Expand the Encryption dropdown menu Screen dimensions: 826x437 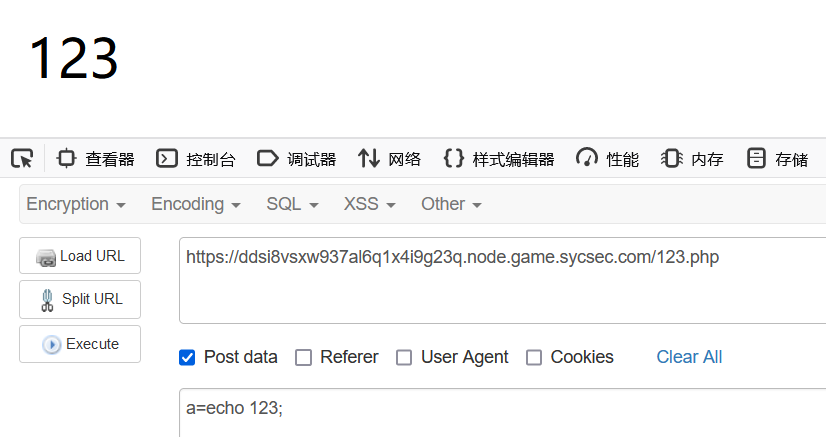76,204
